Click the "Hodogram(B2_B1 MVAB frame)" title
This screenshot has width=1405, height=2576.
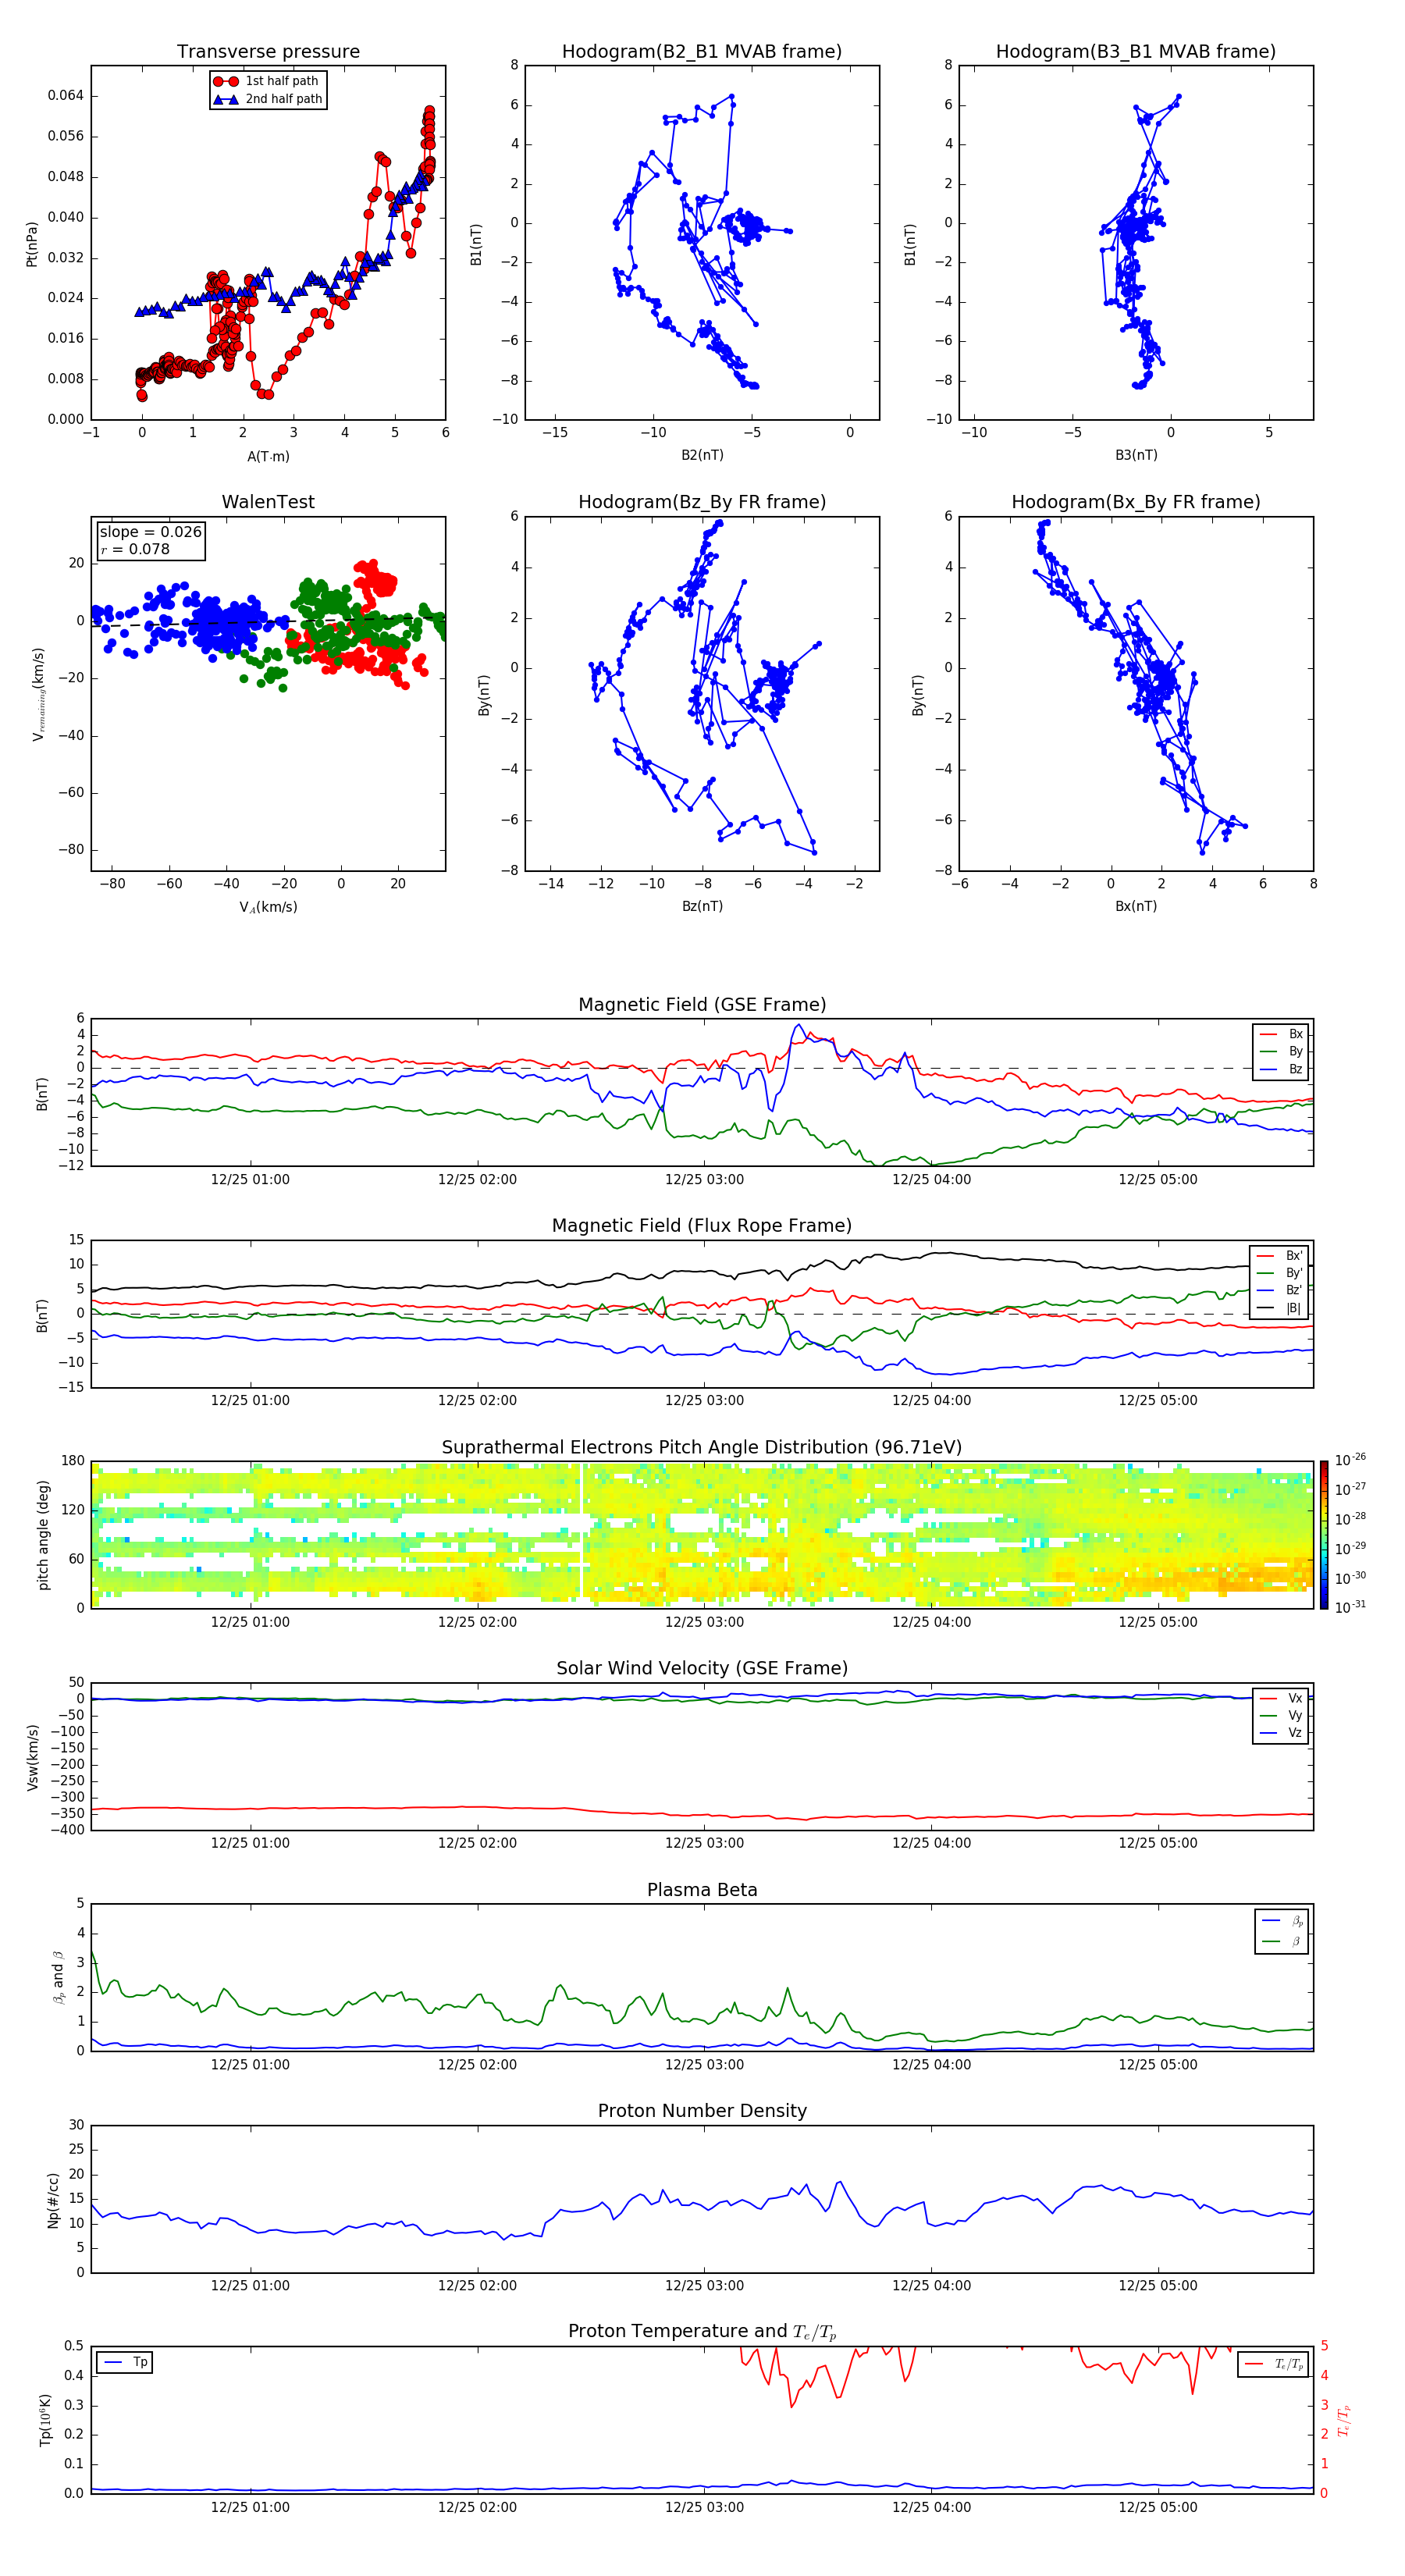click(702, 52)
